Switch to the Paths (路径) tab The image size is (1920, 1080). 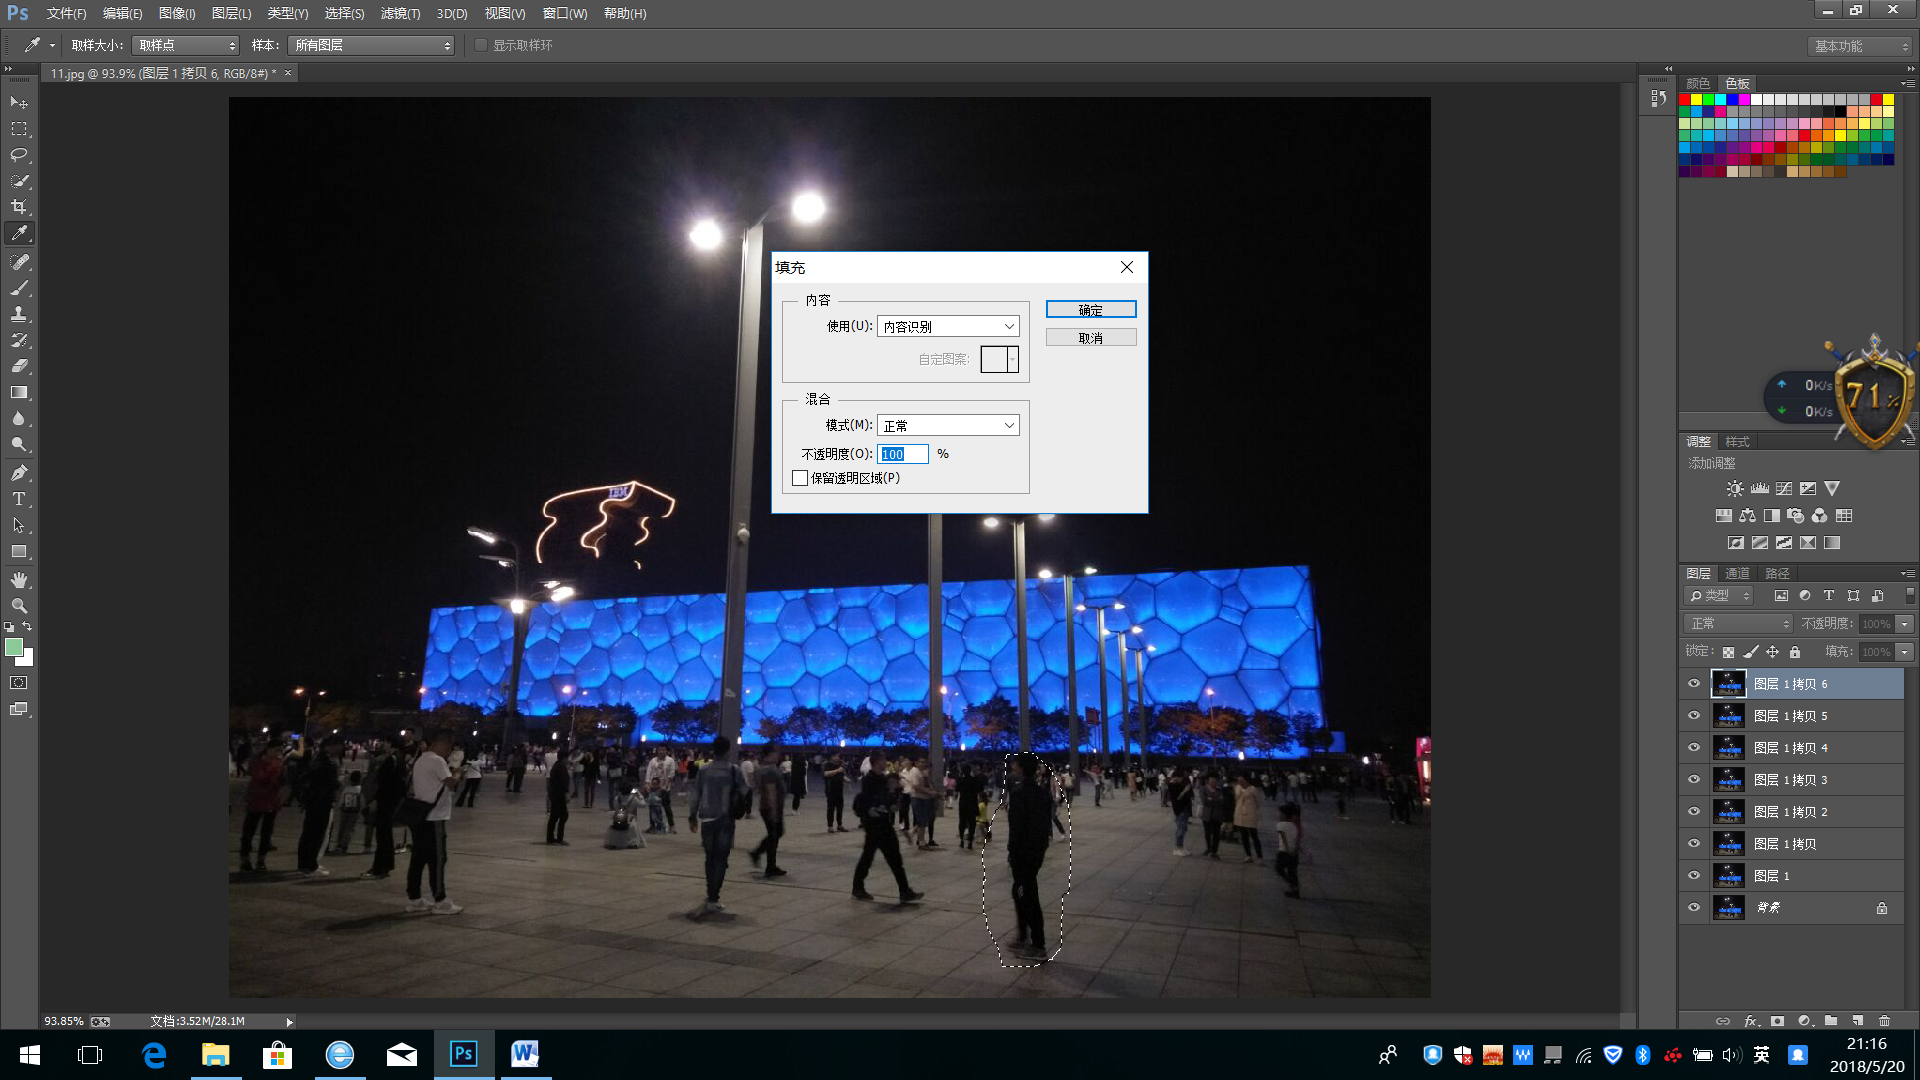coord(1777,574)
